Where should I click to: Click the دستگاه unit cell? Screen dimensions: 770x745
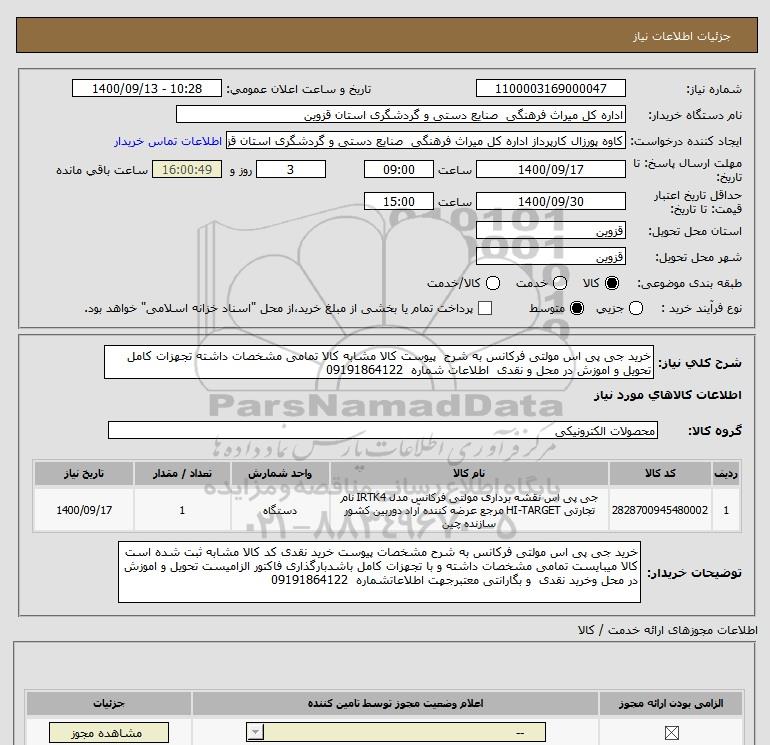point(280,510)
